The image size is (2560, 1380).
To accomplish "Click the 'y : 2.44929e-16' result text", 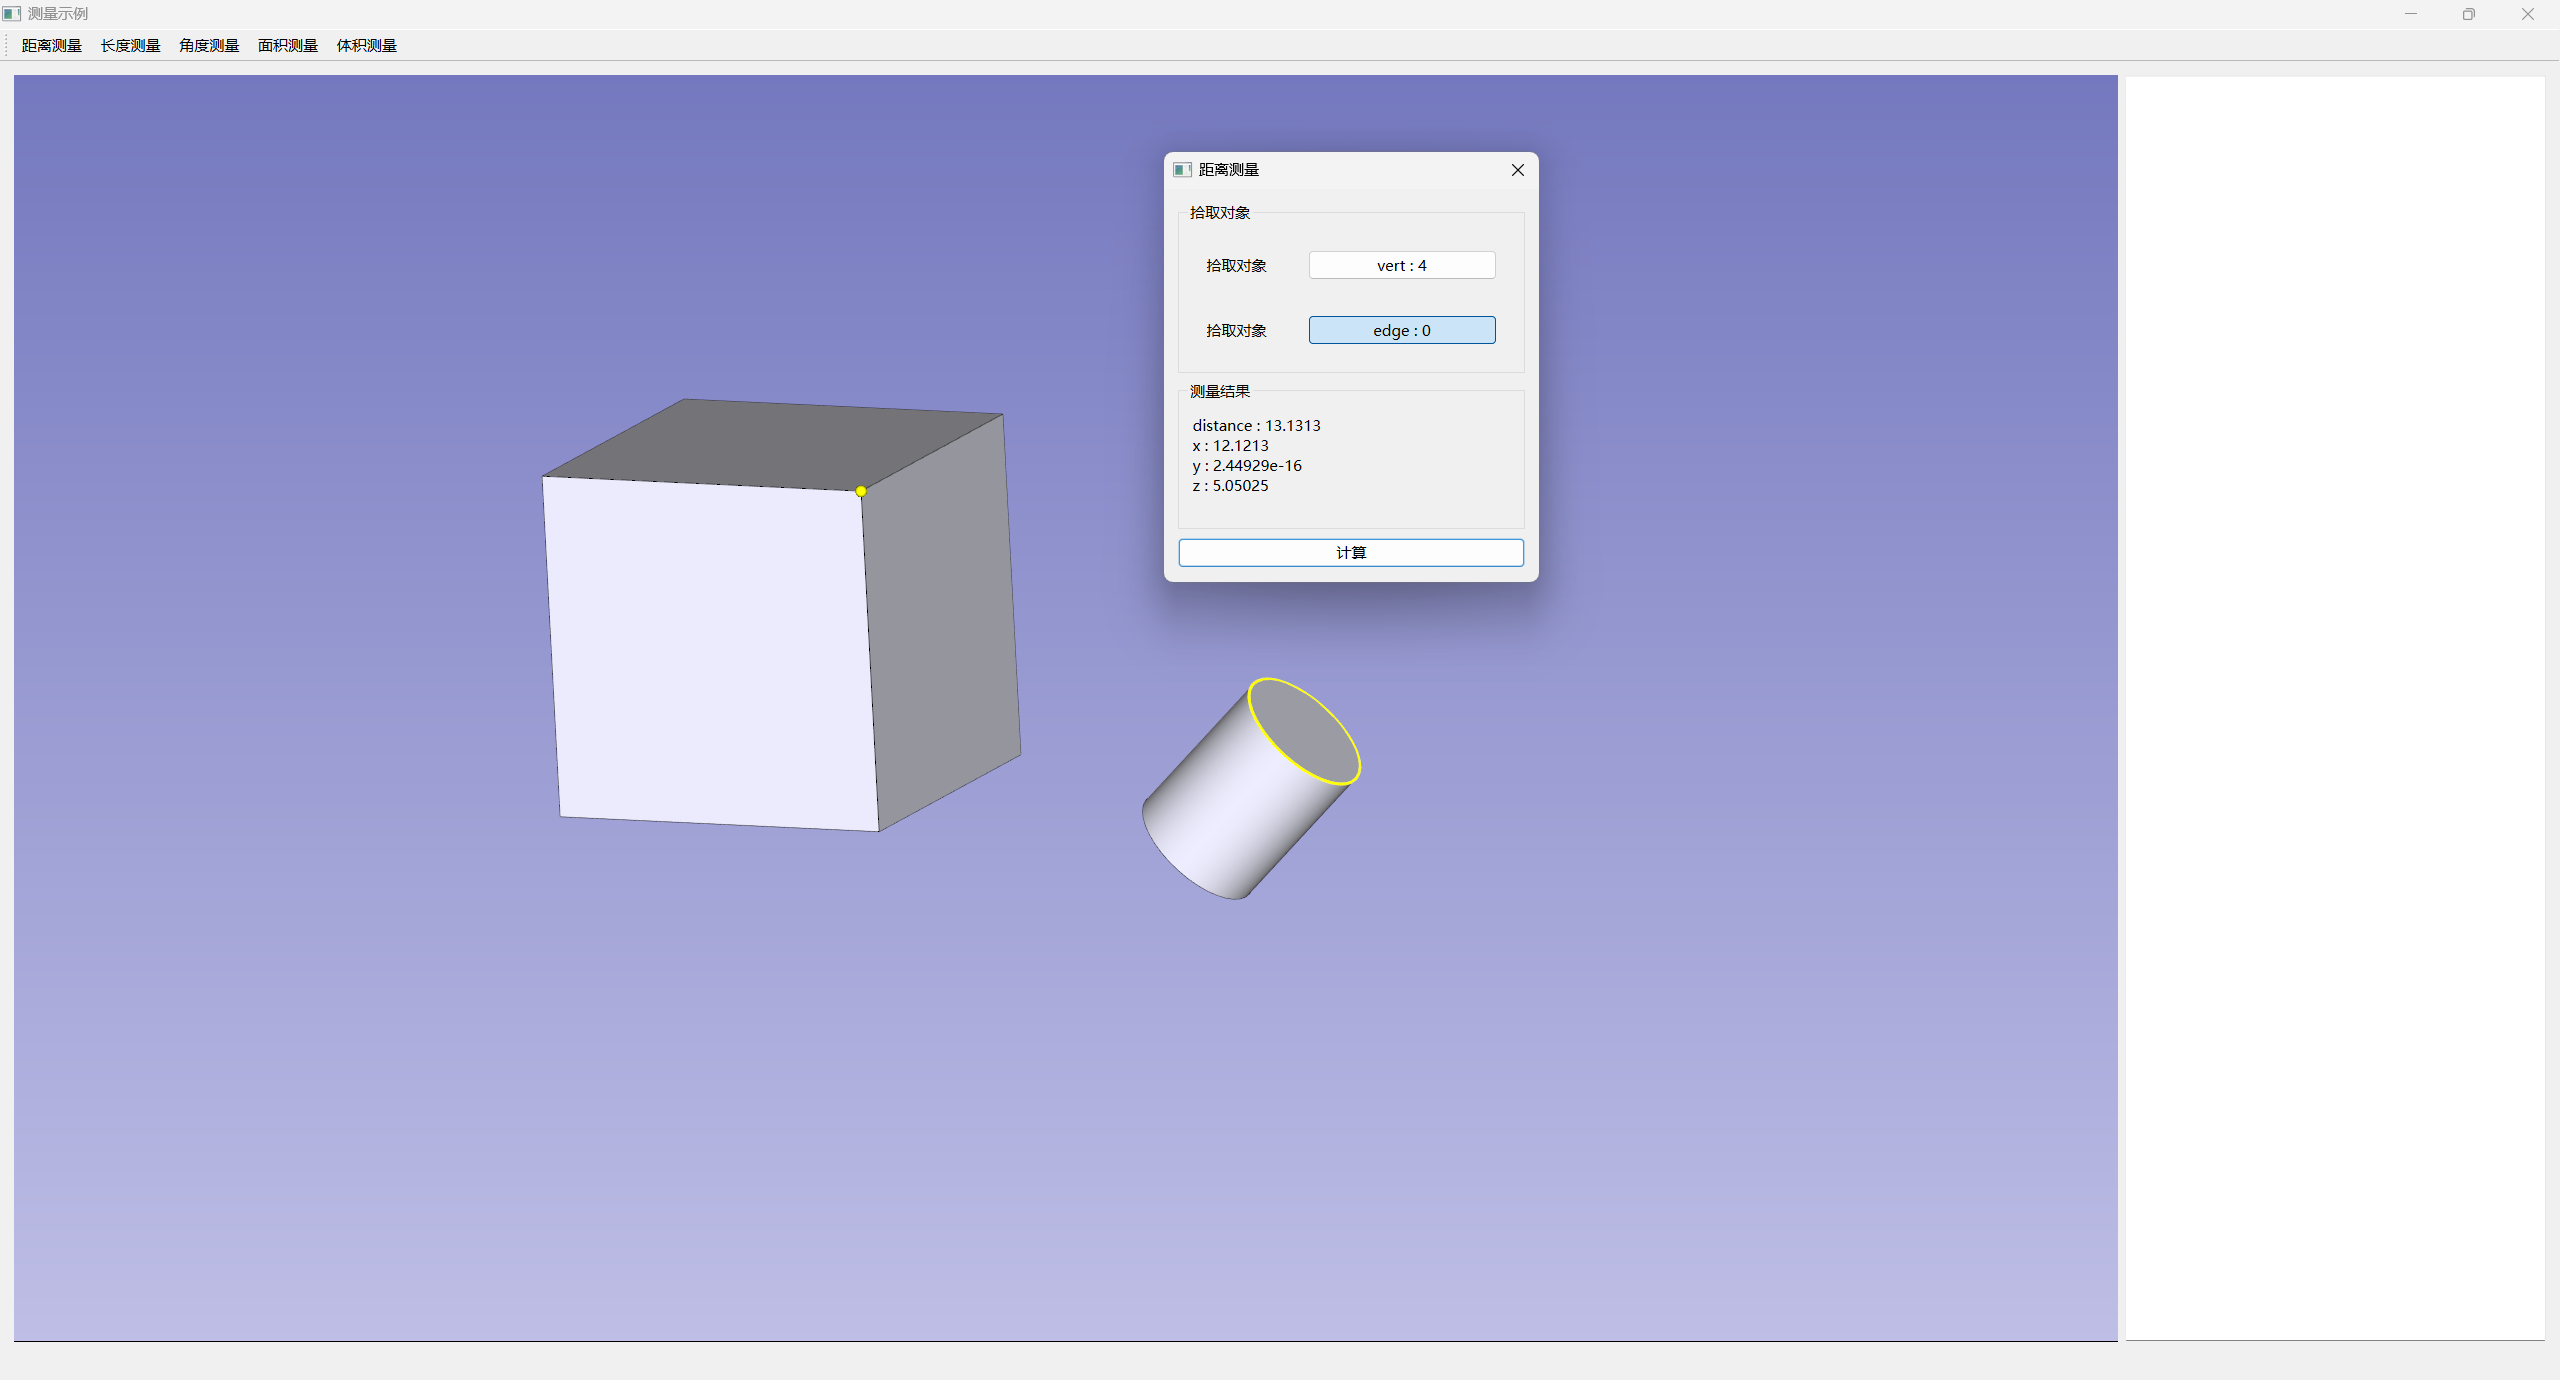I will [x=1247, y=466].
